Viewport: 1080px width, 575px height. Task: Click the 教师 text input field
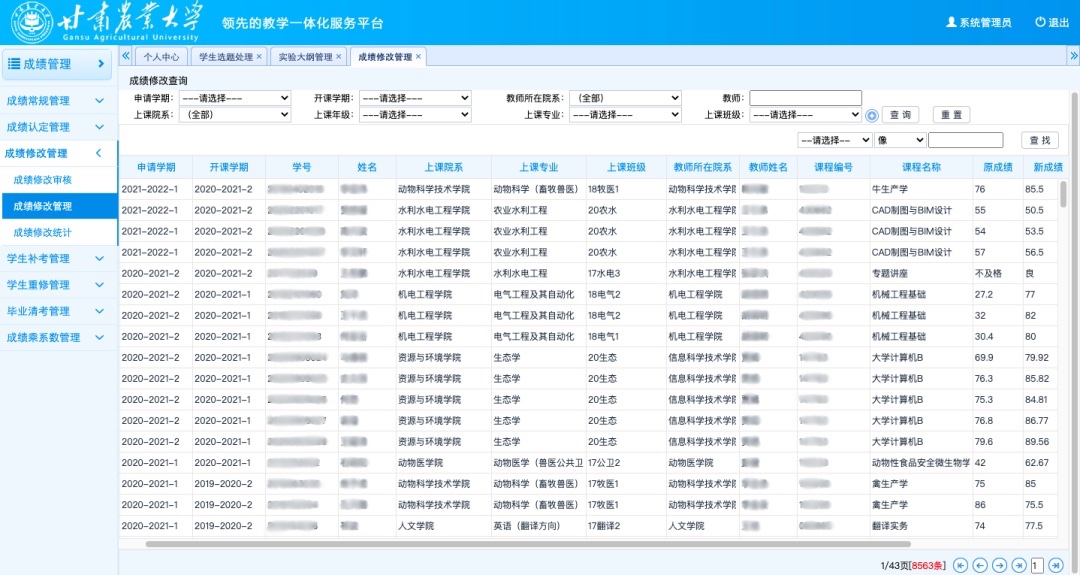click(x=805, y=98)
